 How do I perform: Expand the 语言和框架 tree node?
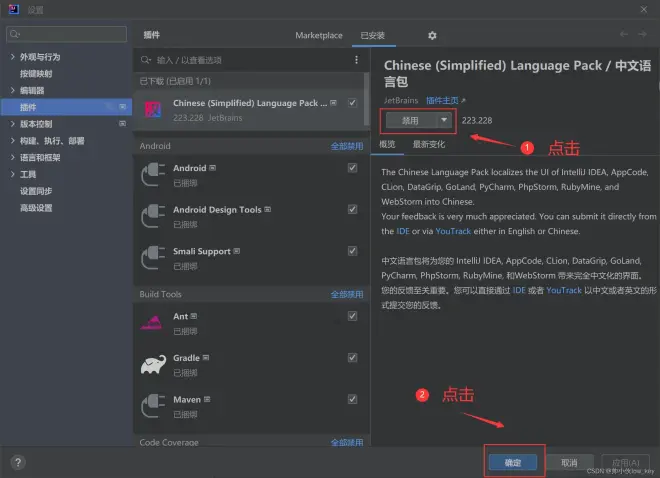coord(12,157)
